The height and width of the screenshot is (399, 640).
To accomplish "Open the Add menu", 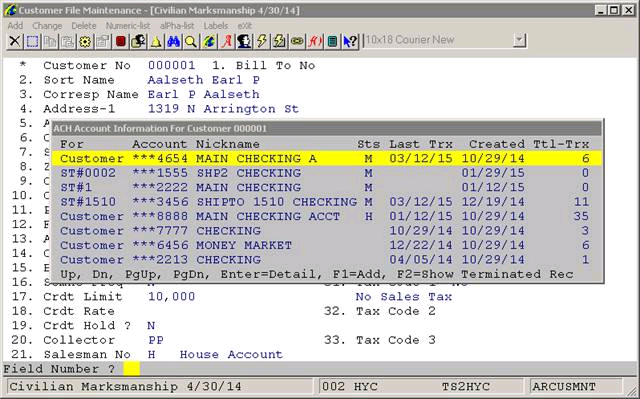I will tap(15, 26).
